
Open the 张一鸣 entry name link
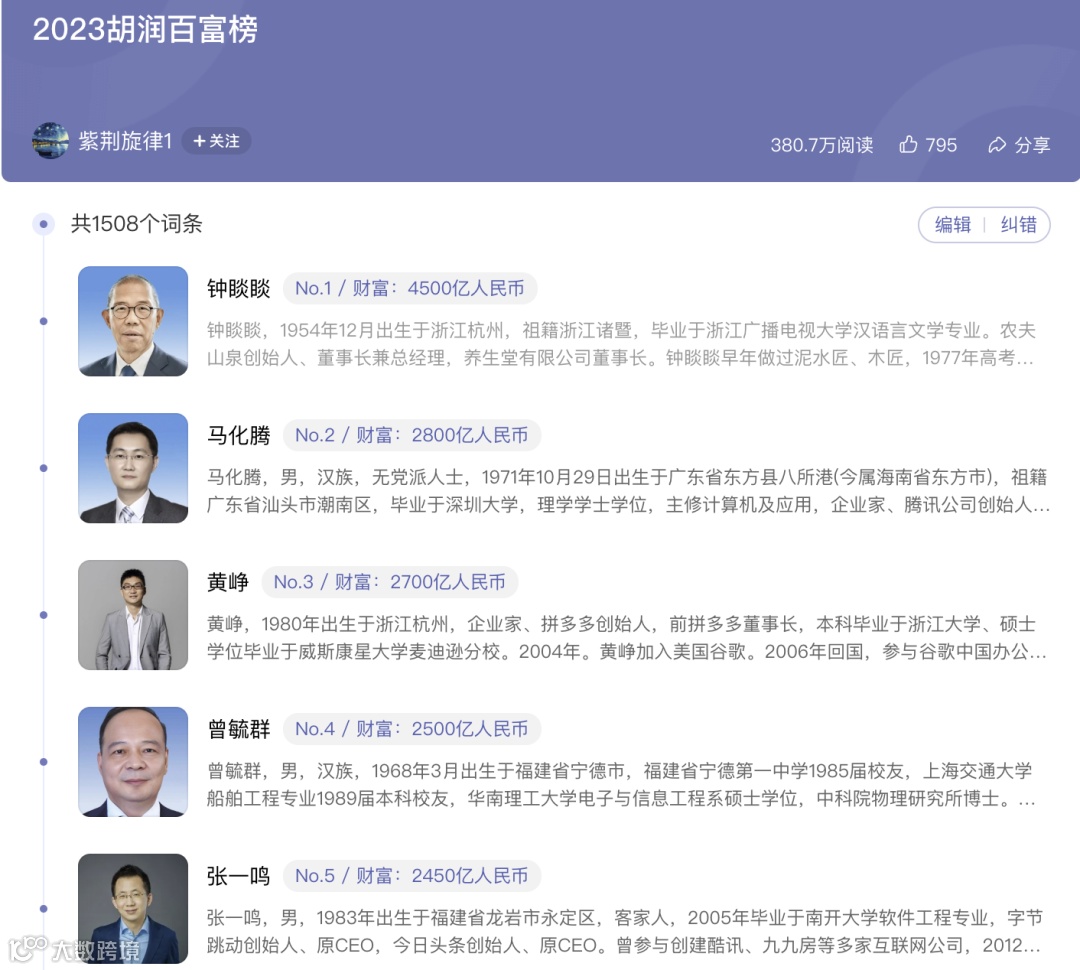coord(238,875)
